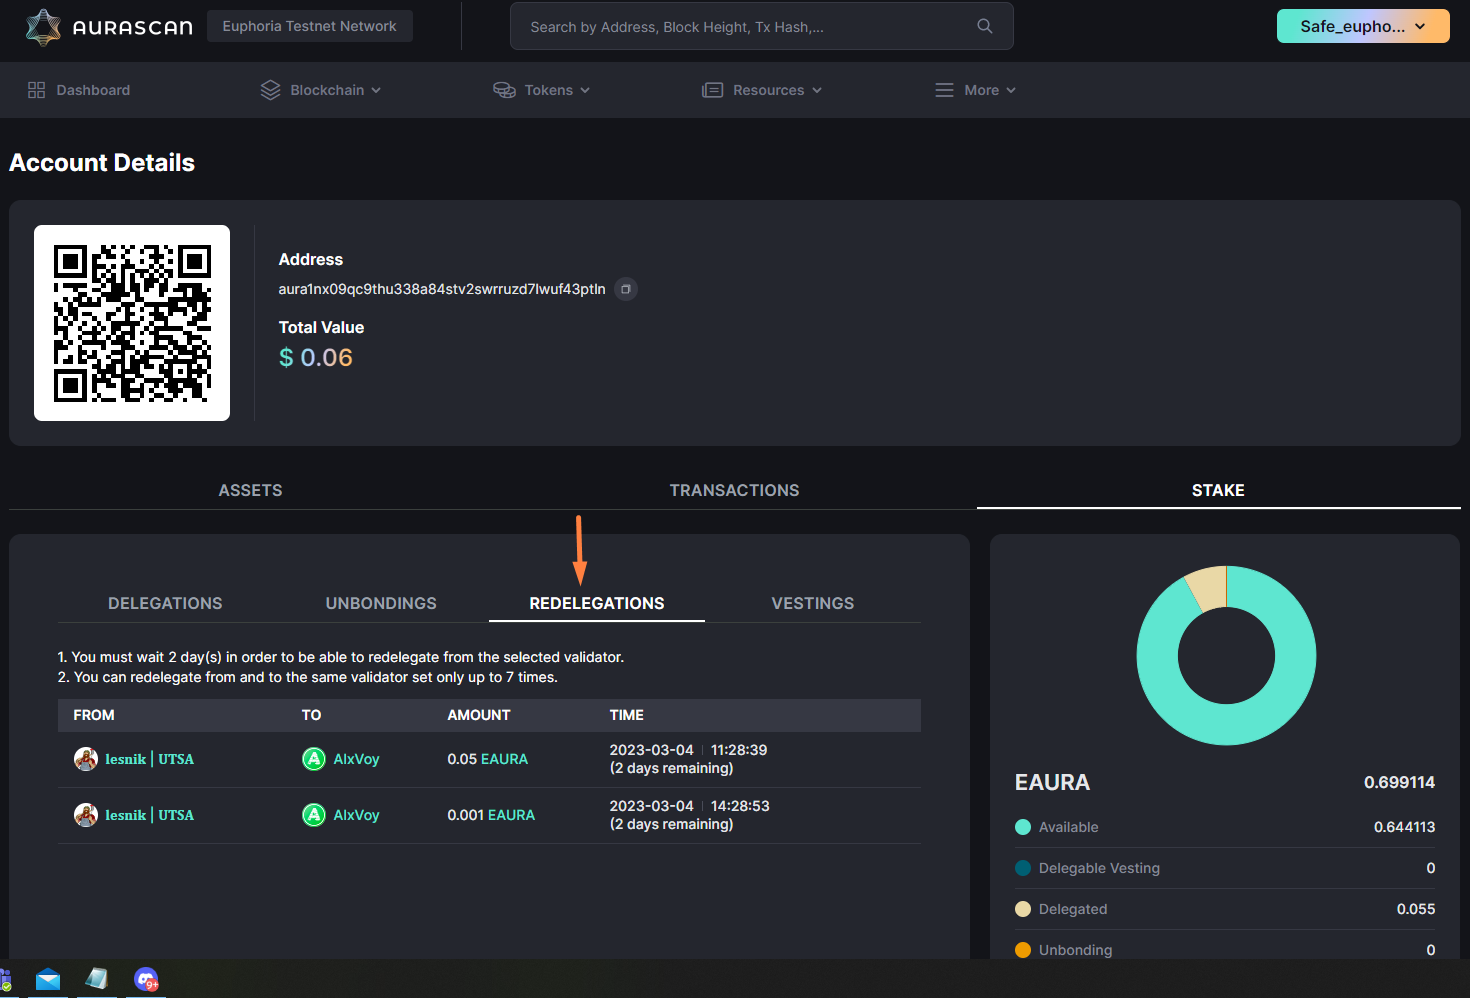Click the 2023-03-04 11:28:39 time cell
1470x998 pixels.
coord(689,759)
